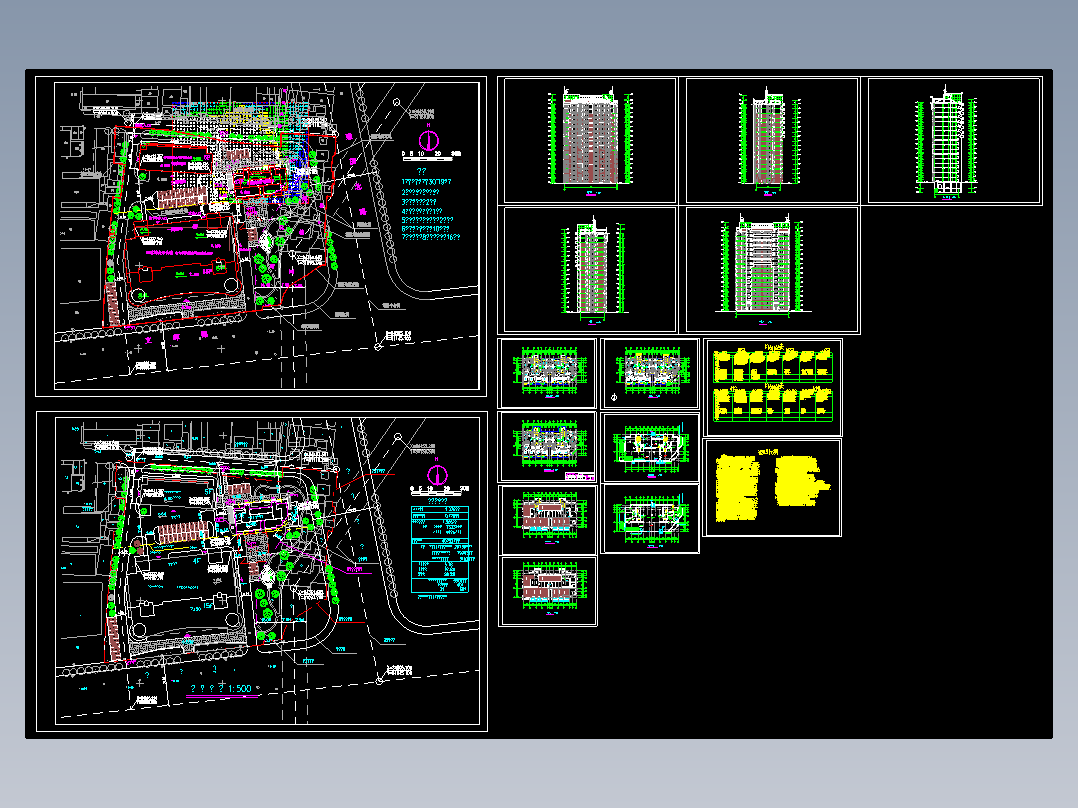Select the yellow text notes sheet

click(773, 488)
